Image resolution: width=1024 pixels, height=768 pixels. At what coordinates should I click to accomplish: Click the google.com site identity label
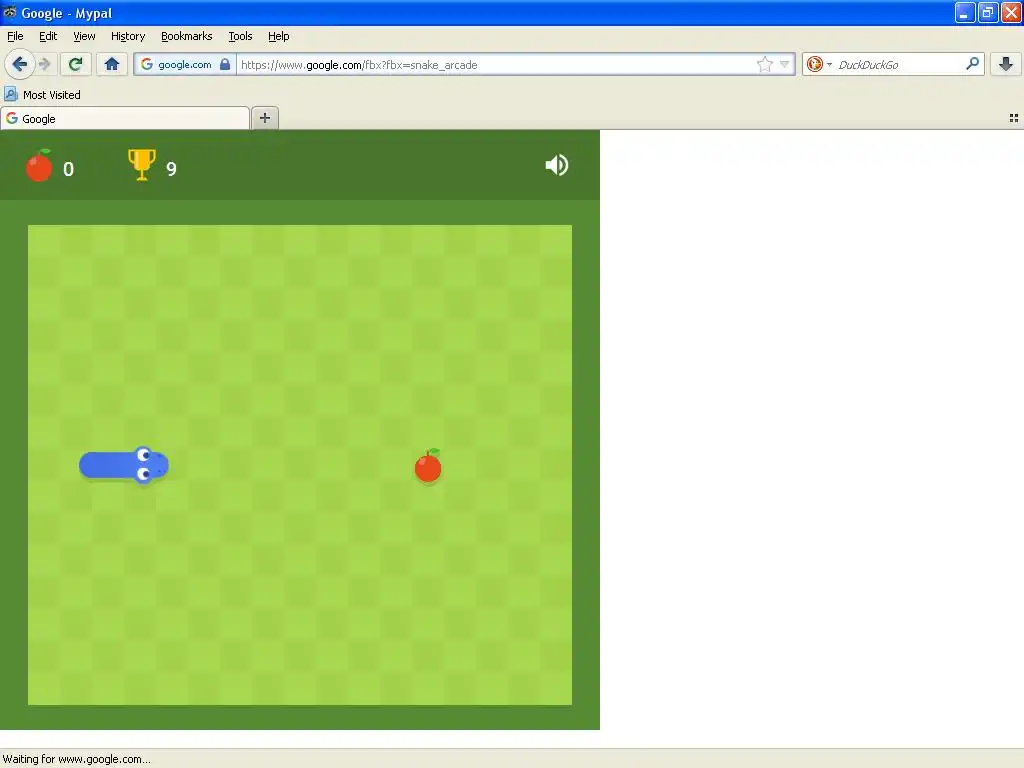tap(185, 65)
